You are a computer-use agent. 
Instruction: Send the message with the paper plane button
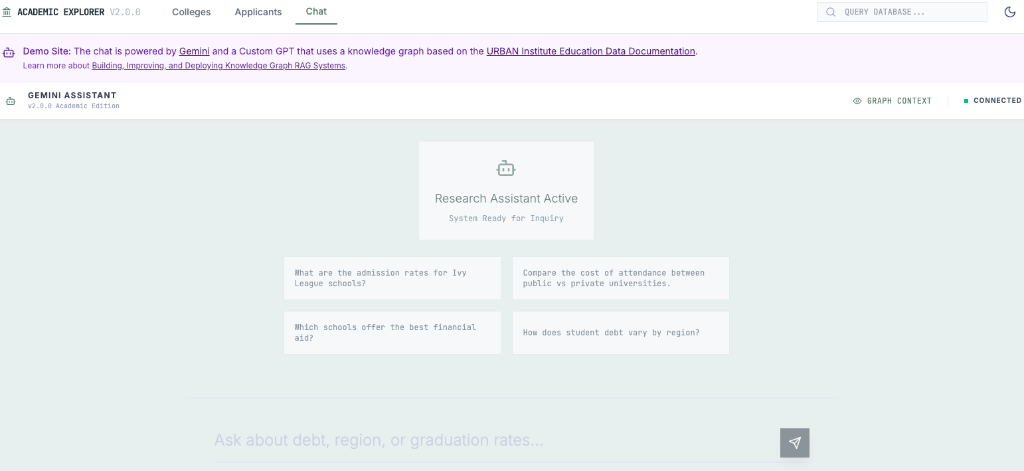[794, 443]
